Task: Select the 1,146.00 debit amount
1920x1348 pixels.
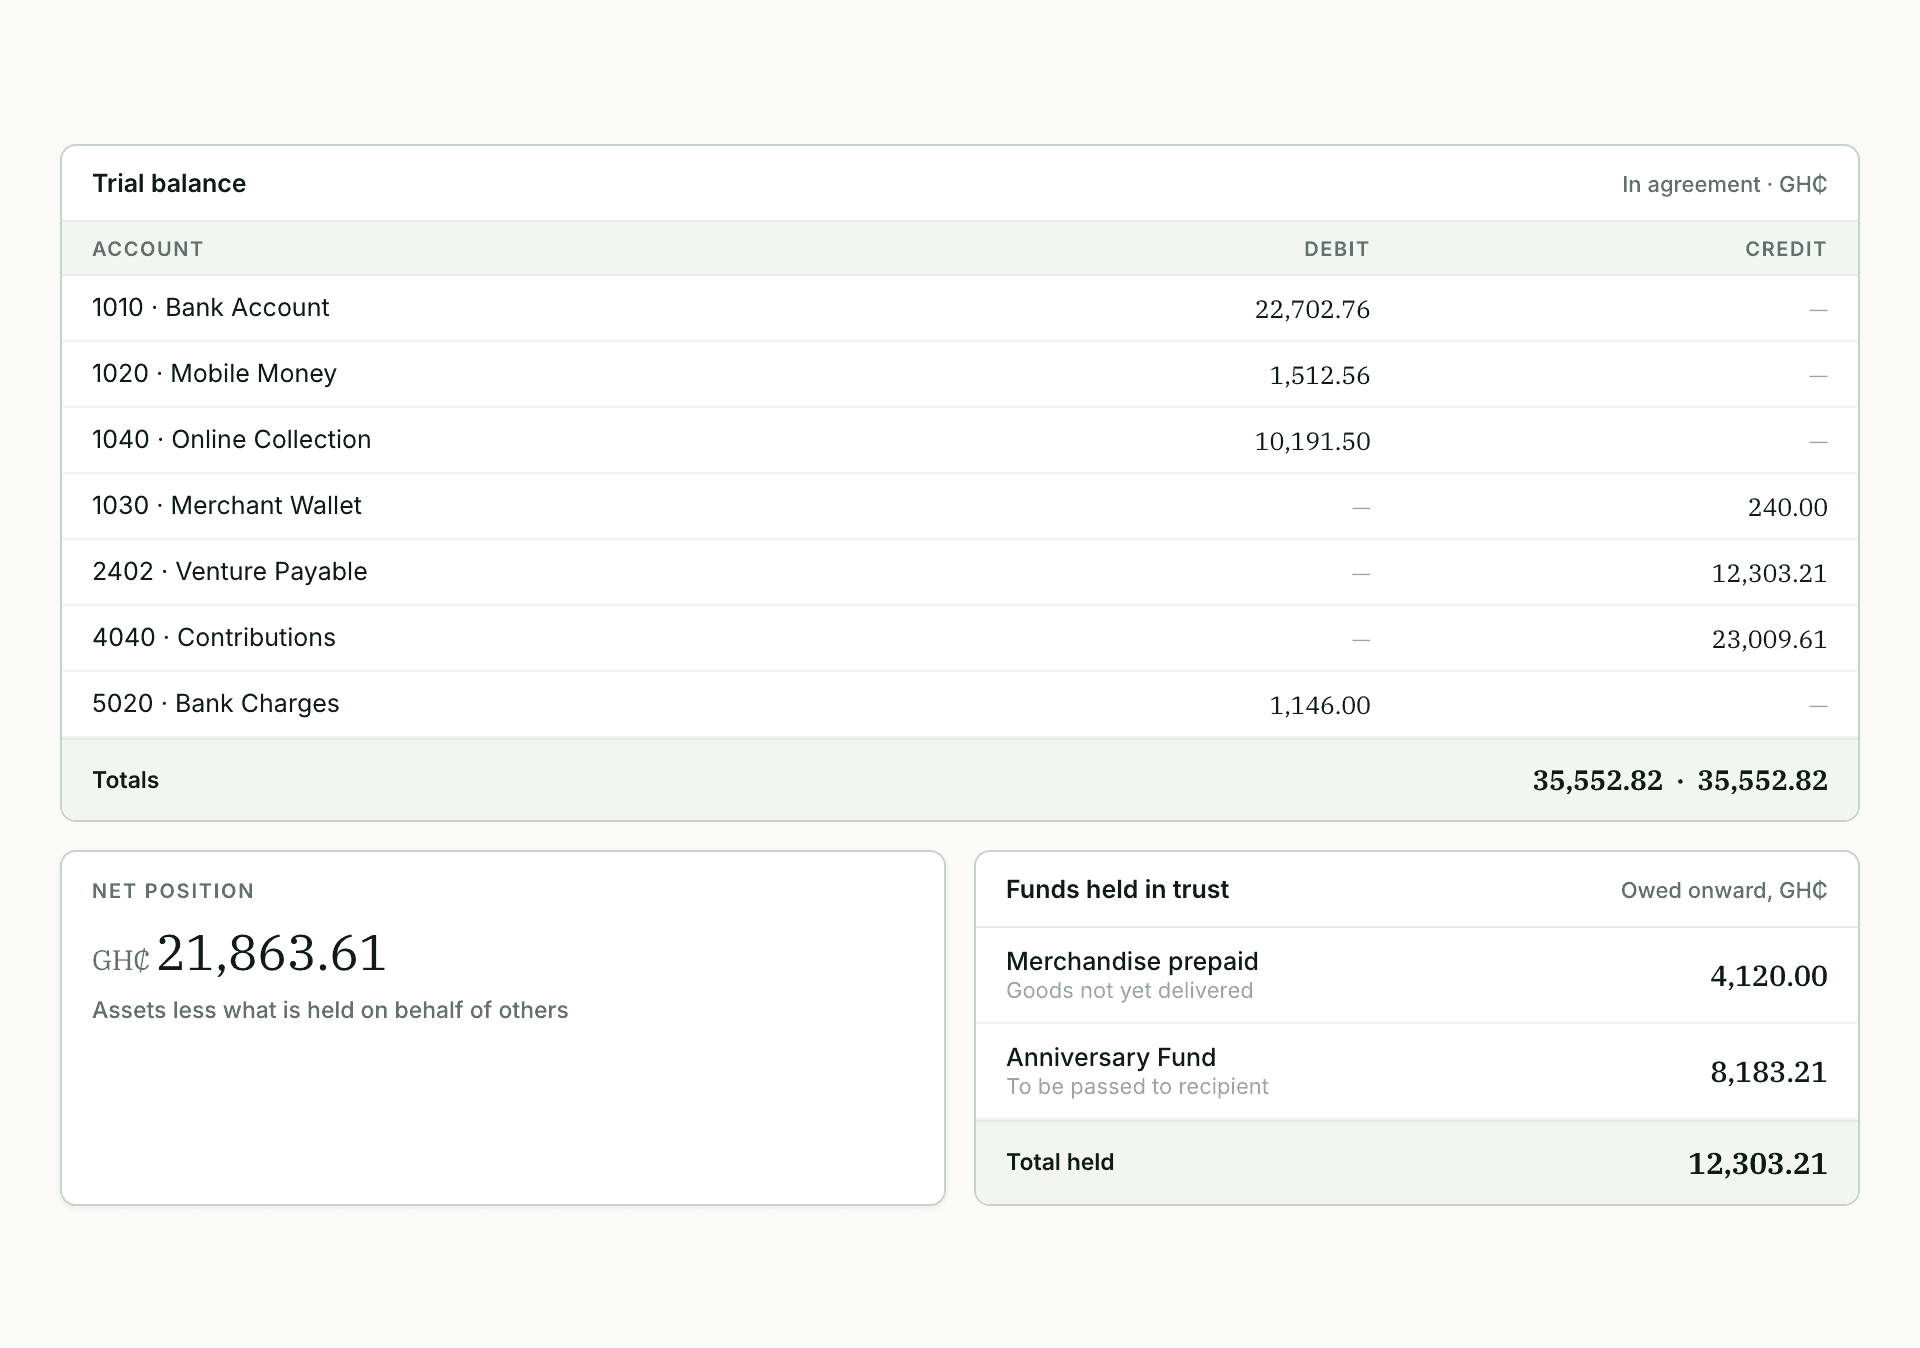Action: pyautogui.click(x=1319, y=706)
